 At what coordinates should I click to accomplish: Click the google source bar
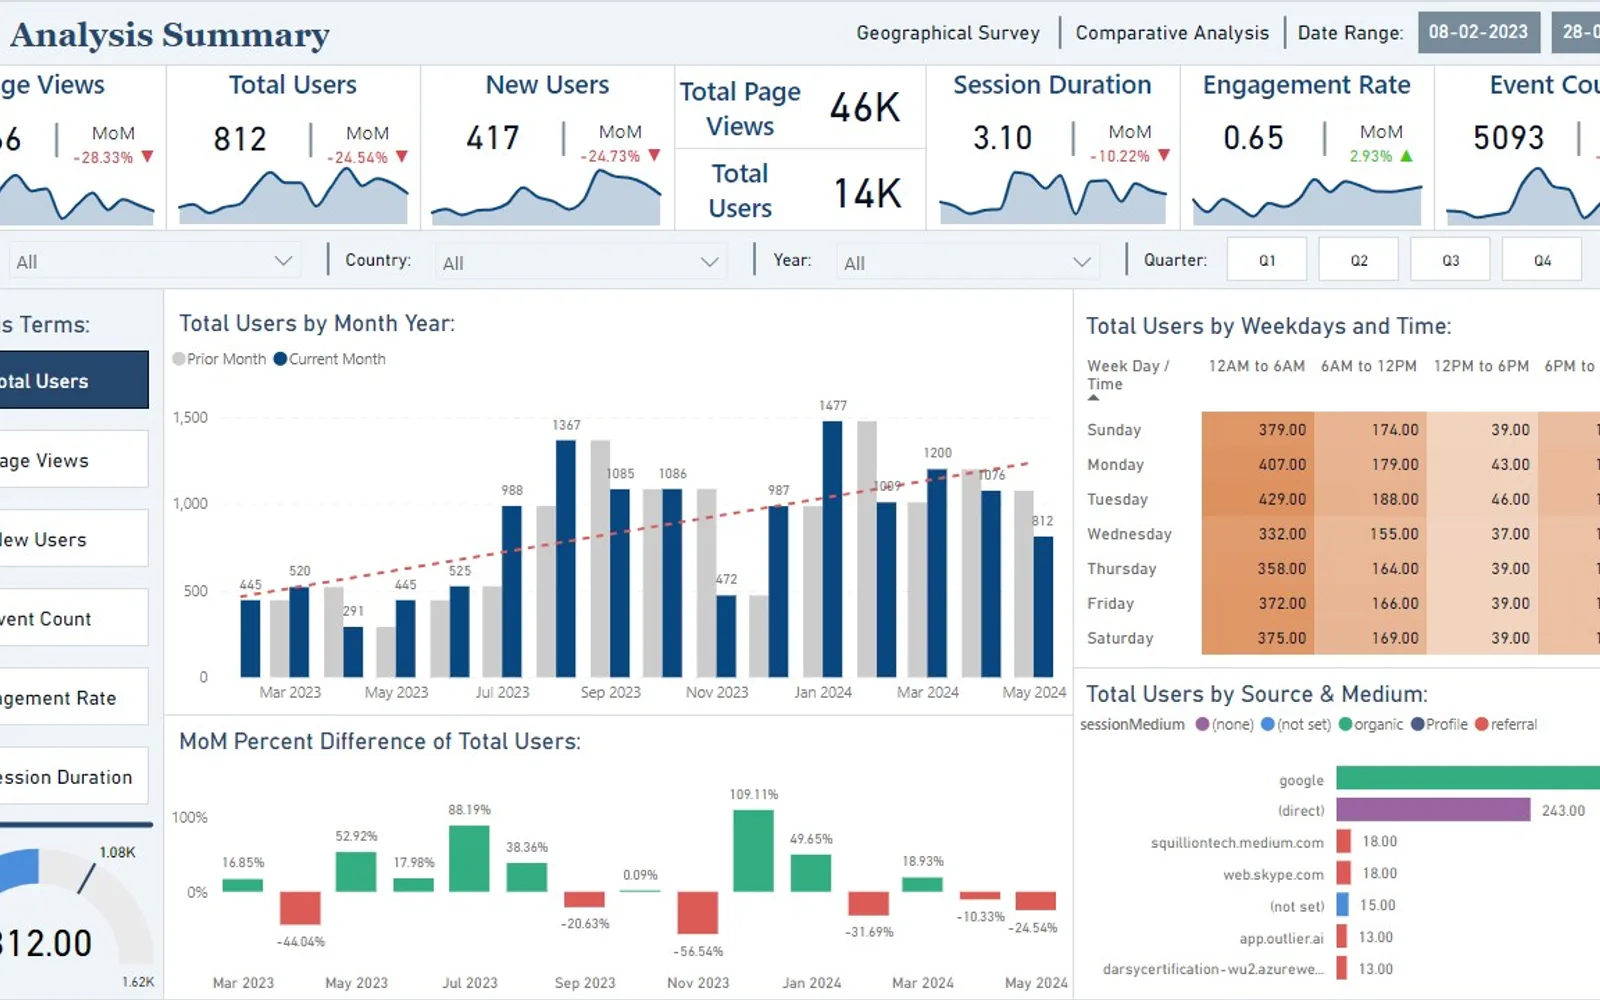1468,778
